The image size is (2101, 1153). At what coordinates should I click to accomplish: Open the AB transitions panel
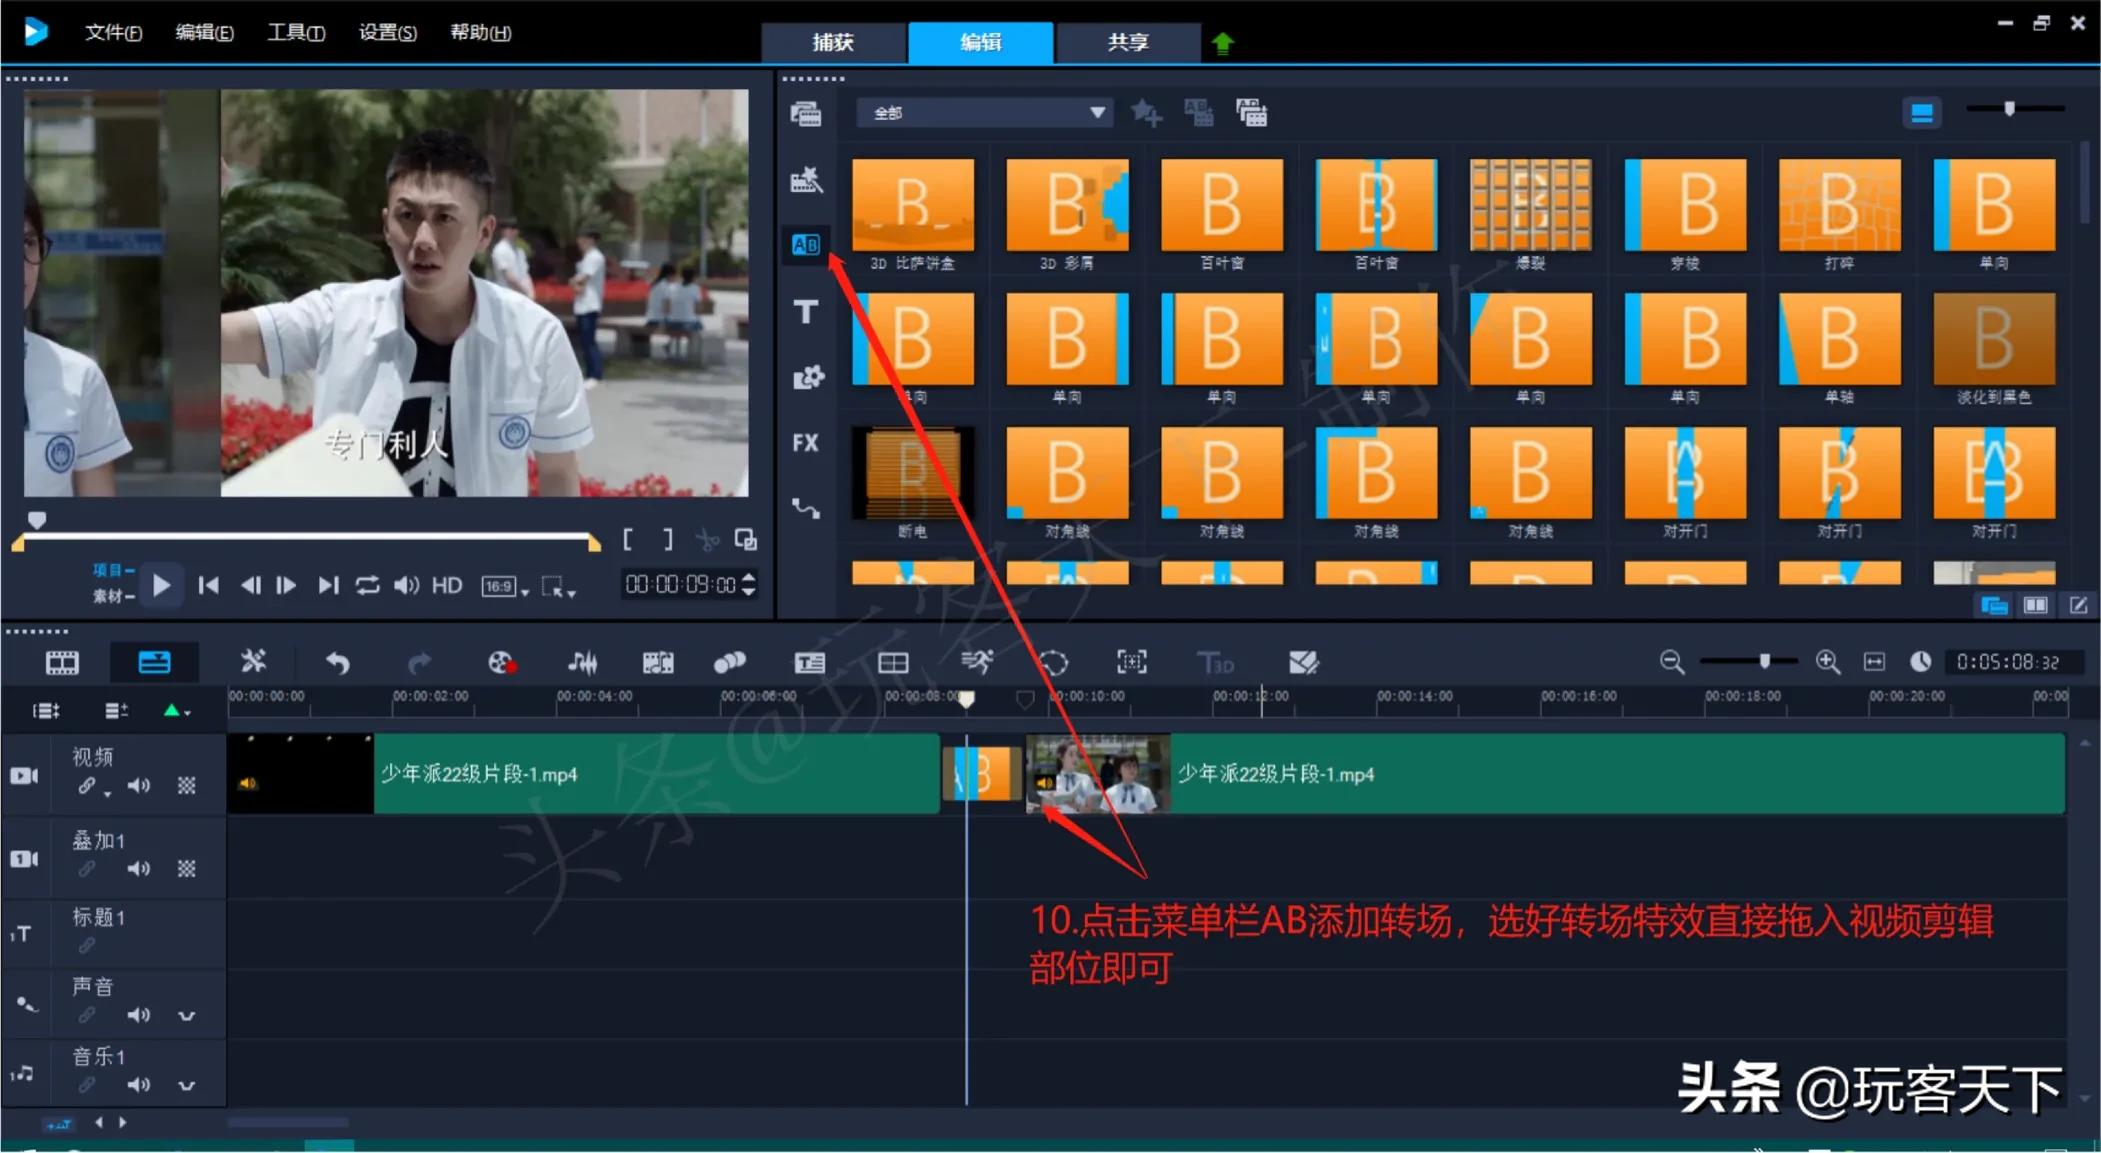pyautogui.click(x=805, y=245)
